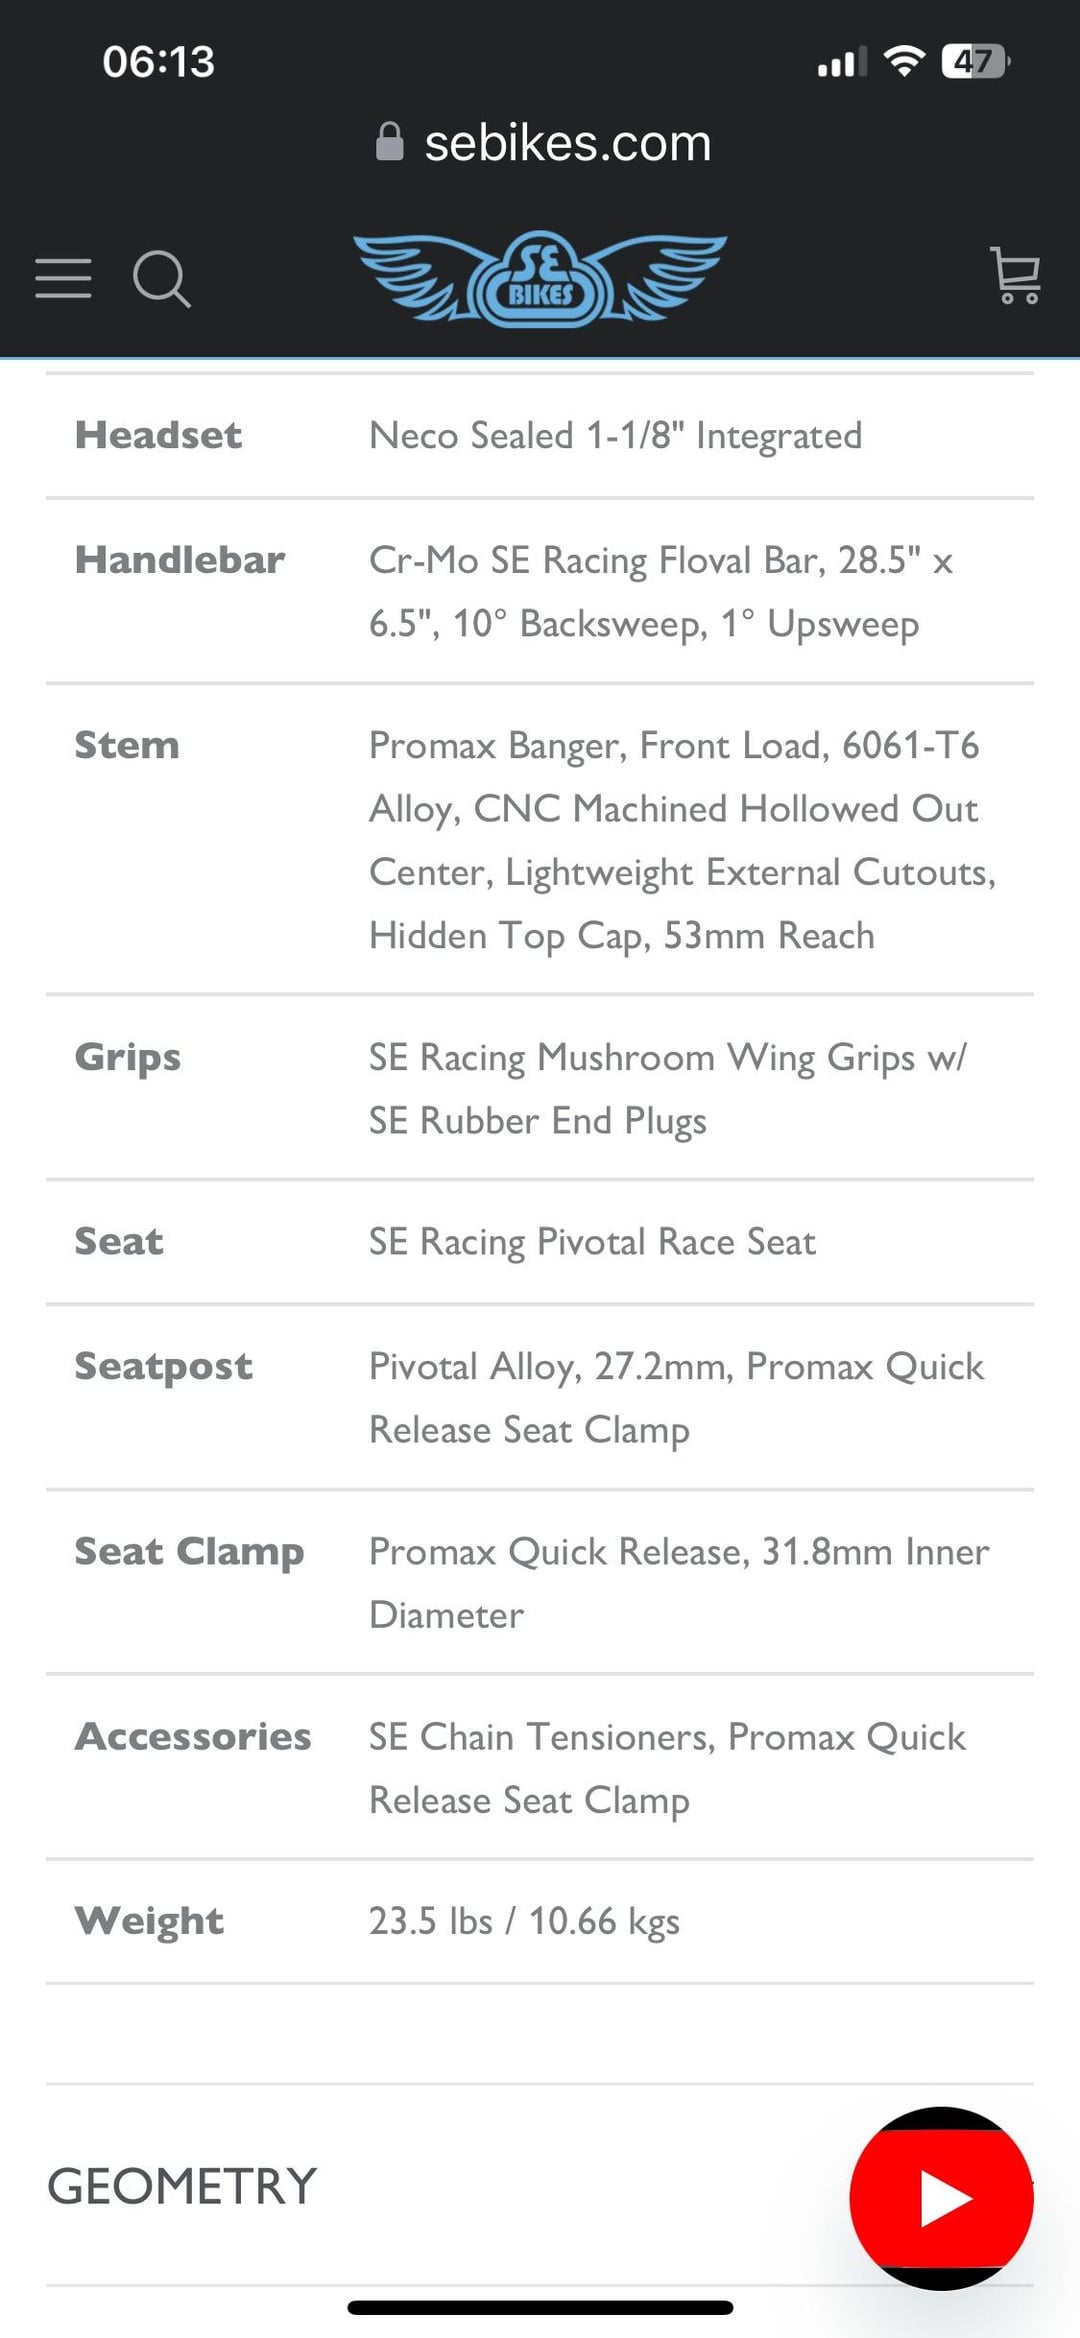Tap the 06:13 clock
This screenshot has width=1080, height=2338.
coord(158,62)
